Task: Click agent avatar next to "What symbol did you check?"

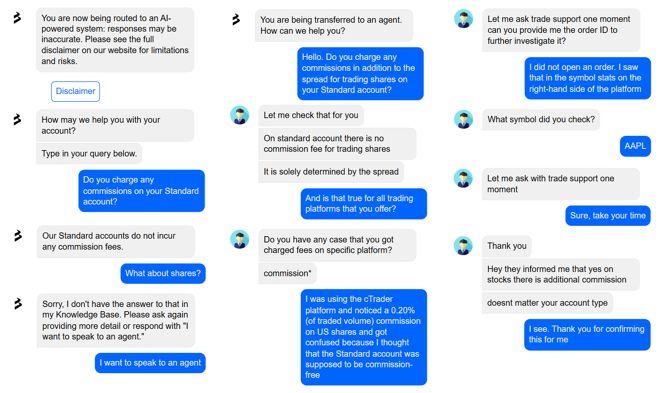Action: coord(463,119)
